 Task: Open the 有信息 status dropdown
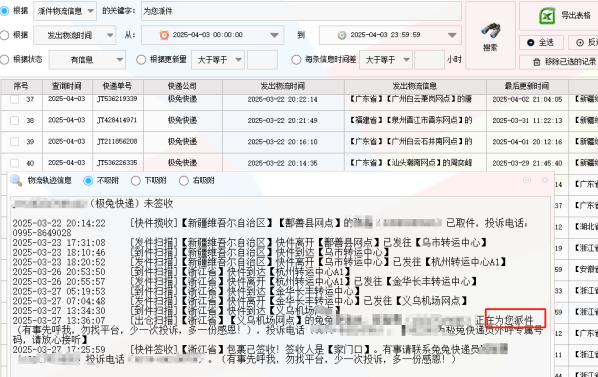[x=87, y=60]
